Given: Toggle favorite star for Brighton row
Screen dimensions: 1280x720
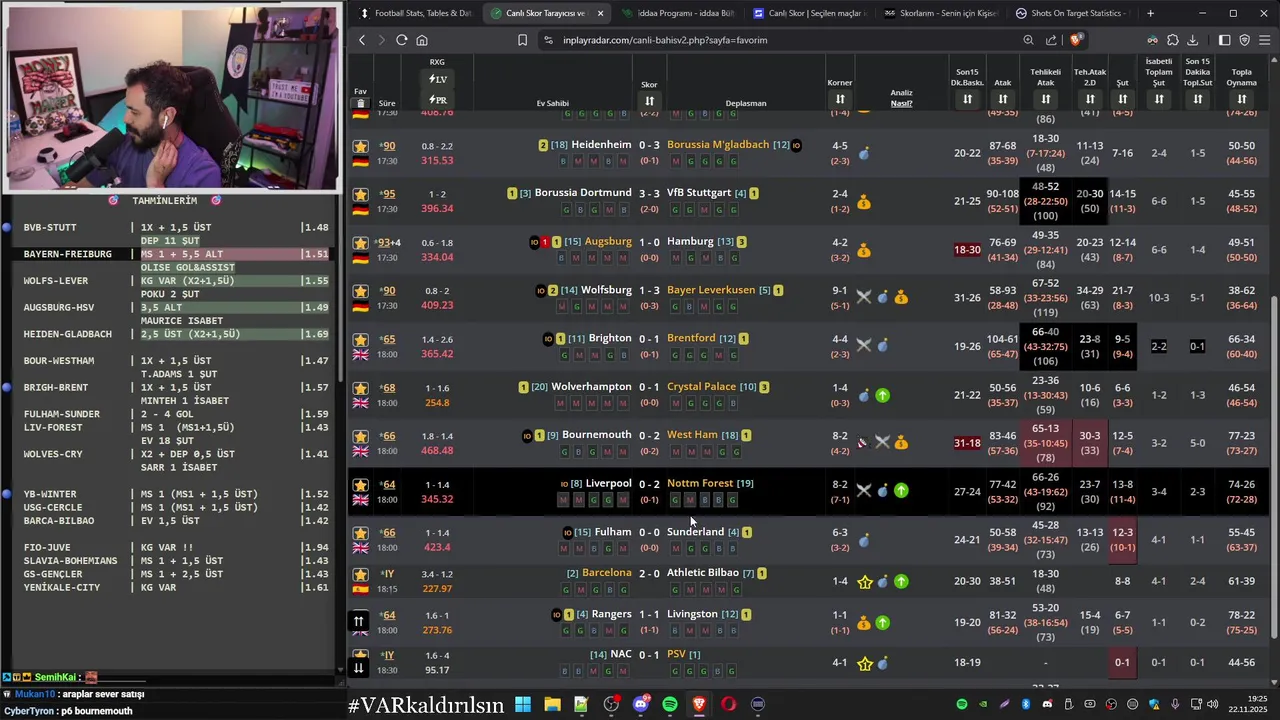Looking at the screenshot, I should click(361, 340).
